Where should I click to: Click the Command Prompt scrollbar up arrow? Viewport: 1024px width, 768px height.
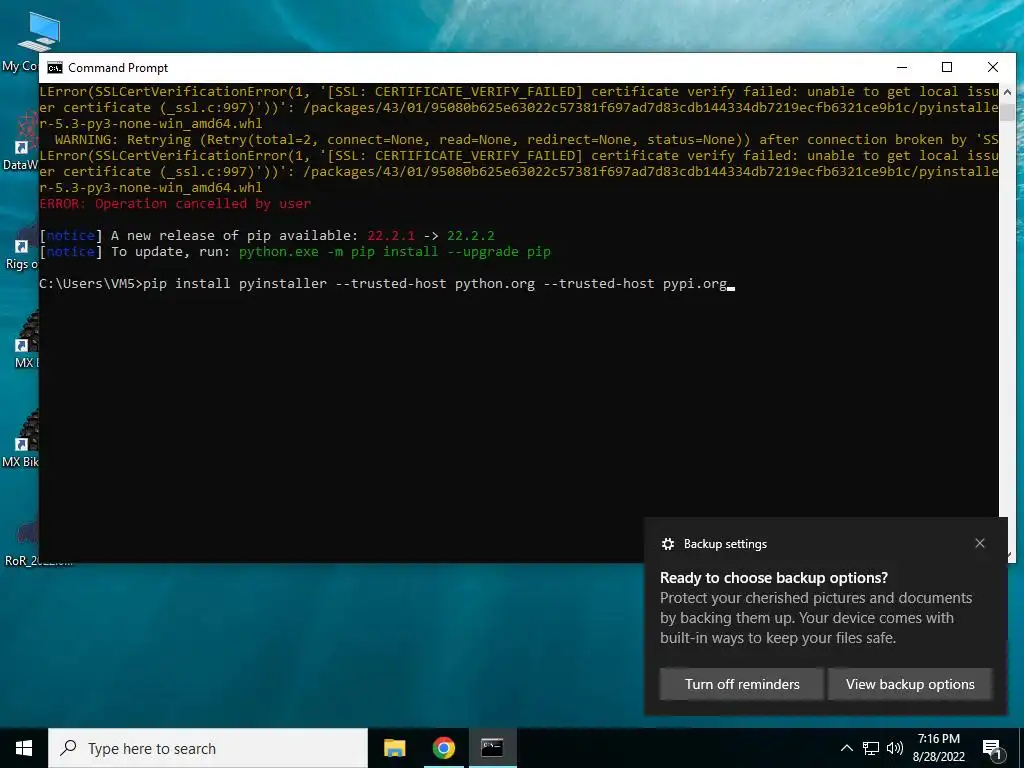click(1006, 92)
